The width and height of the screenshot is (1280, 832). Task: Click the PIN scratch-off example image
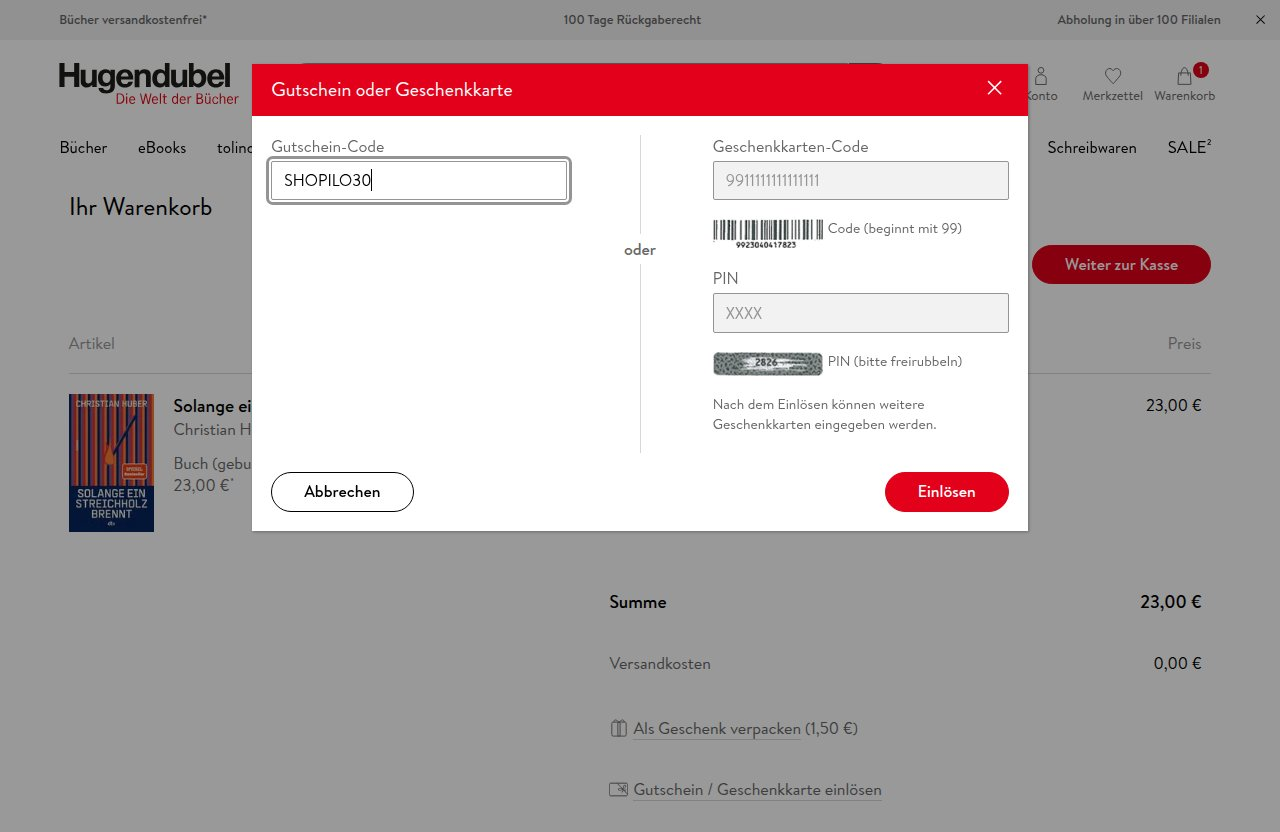(767, 363)
